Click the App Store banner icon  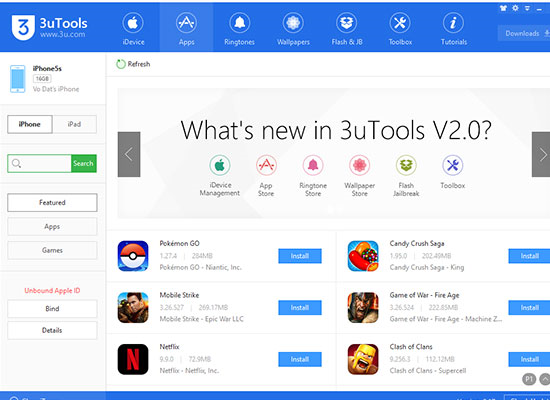point(266,165)
